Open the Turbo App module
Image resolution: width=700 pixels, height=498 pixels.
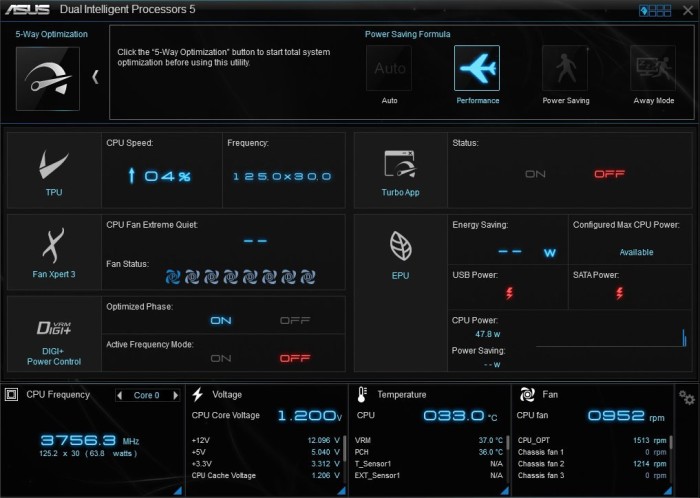point(400,170)
